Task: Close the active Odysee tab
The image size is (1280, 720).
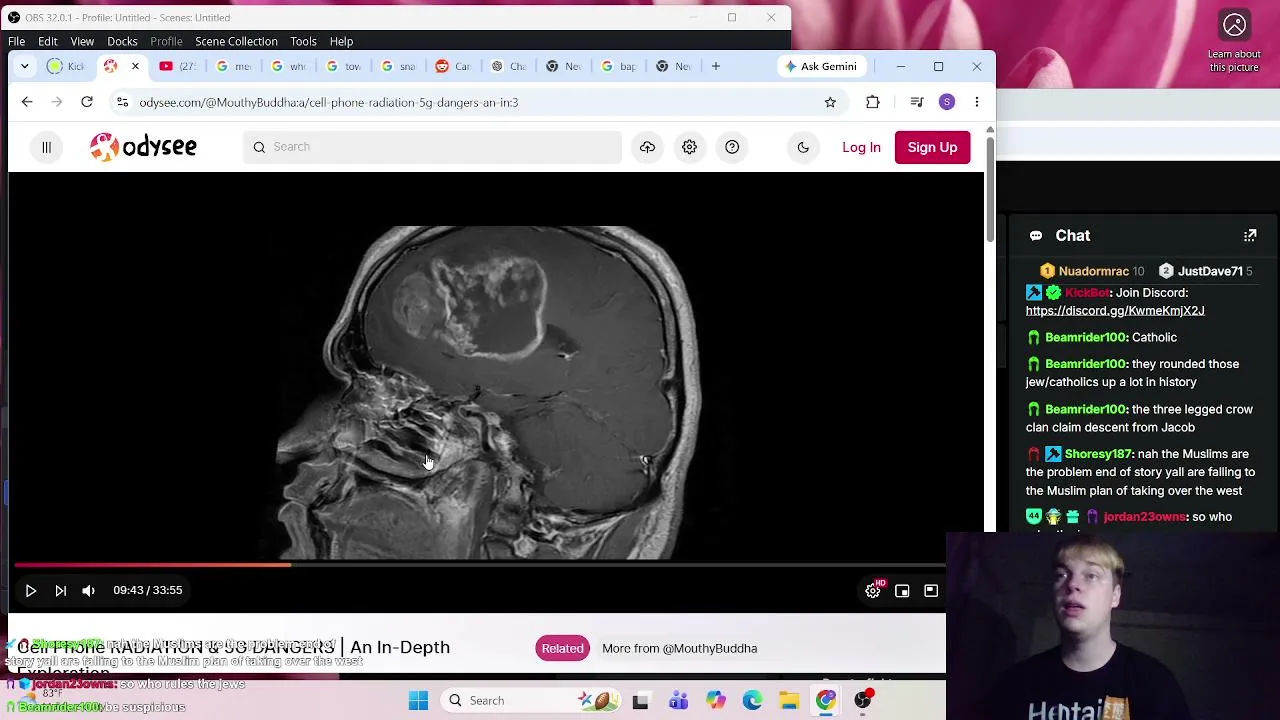Action: pyautogui.click(x=135, y=66)
